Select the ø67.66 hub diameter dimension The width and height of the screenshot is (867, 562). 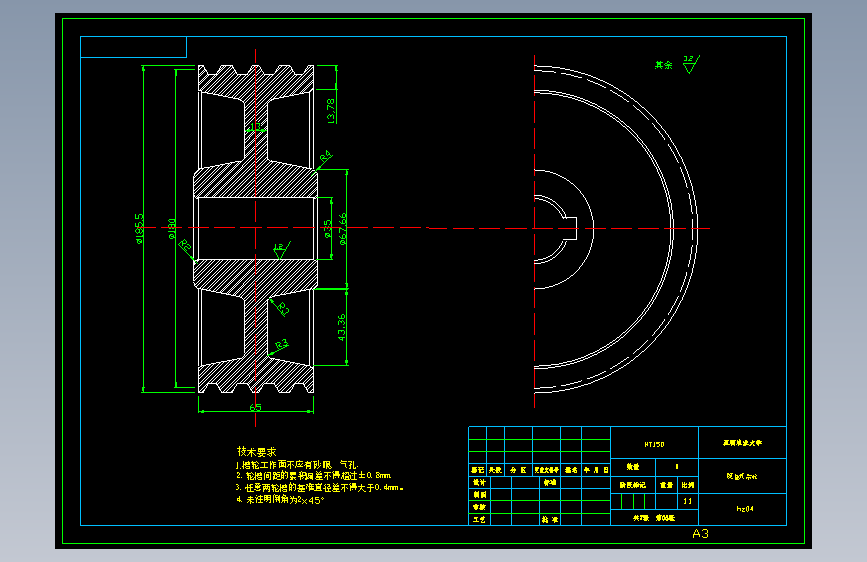point(343,228)
